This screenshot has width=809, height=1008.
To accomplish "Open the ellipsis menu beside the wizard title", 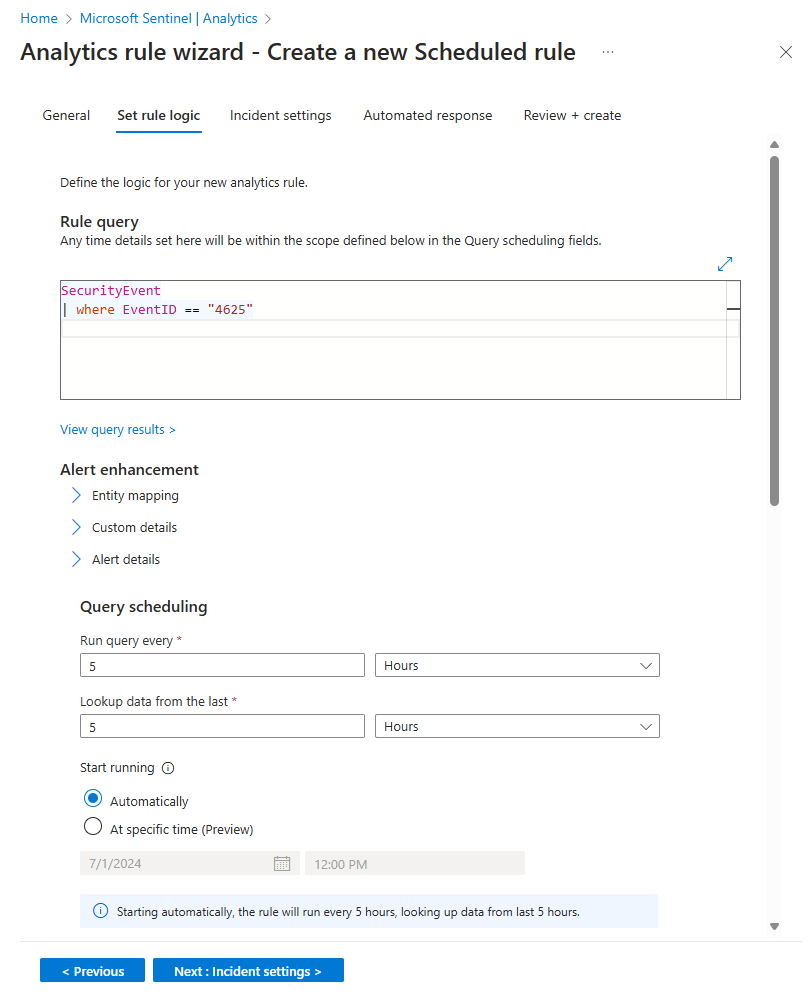I will (x=607, y=52).
